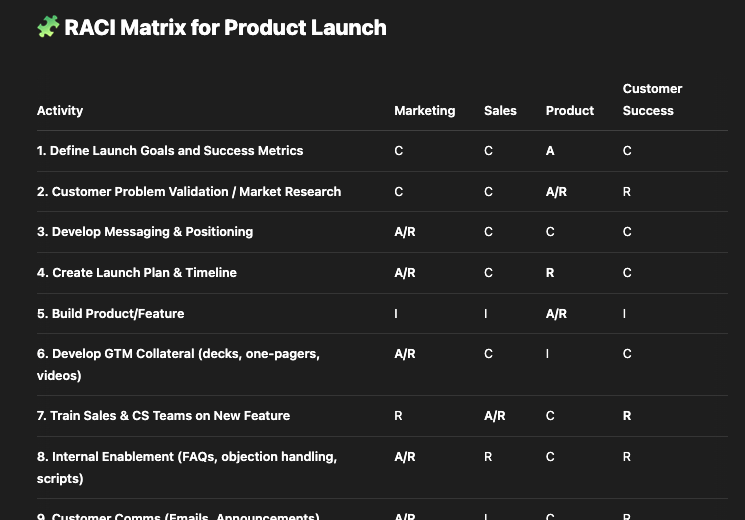Viewport: 745px width, 520px height.
Task: Select Sales A/R cell in Train Sales row
Action: (495, 416)
